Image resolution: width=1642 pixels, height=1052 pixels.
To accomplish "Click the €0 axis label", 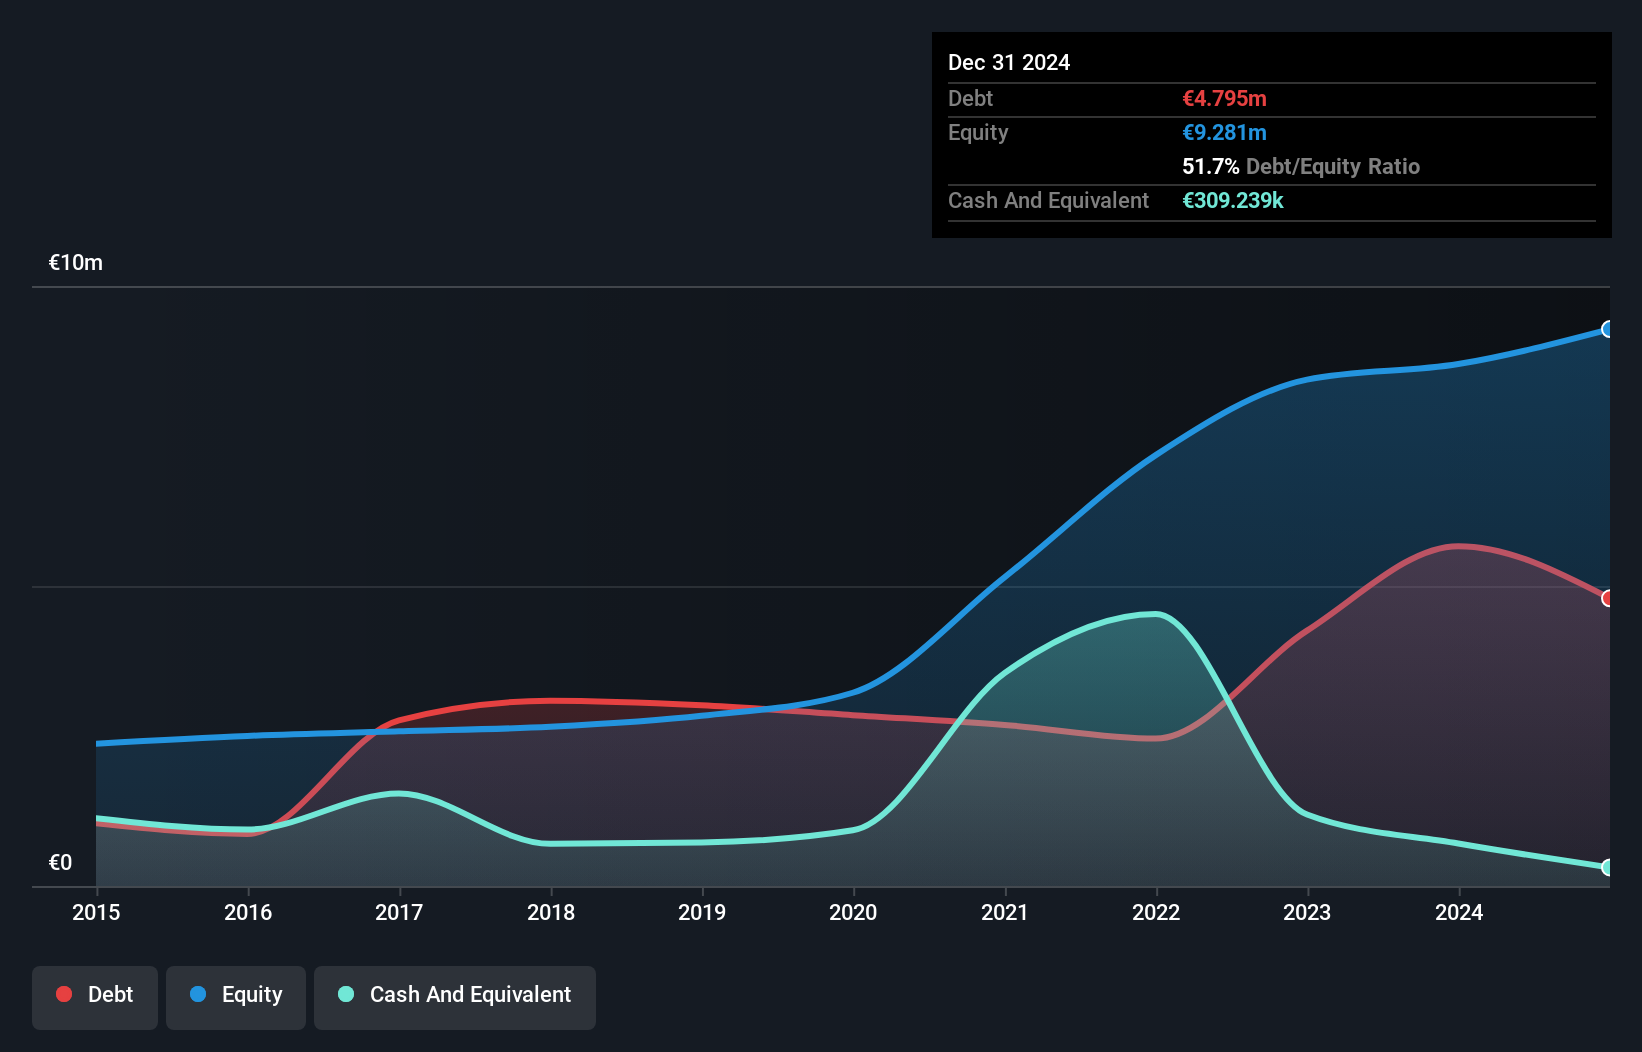I will tap(61, 861).
